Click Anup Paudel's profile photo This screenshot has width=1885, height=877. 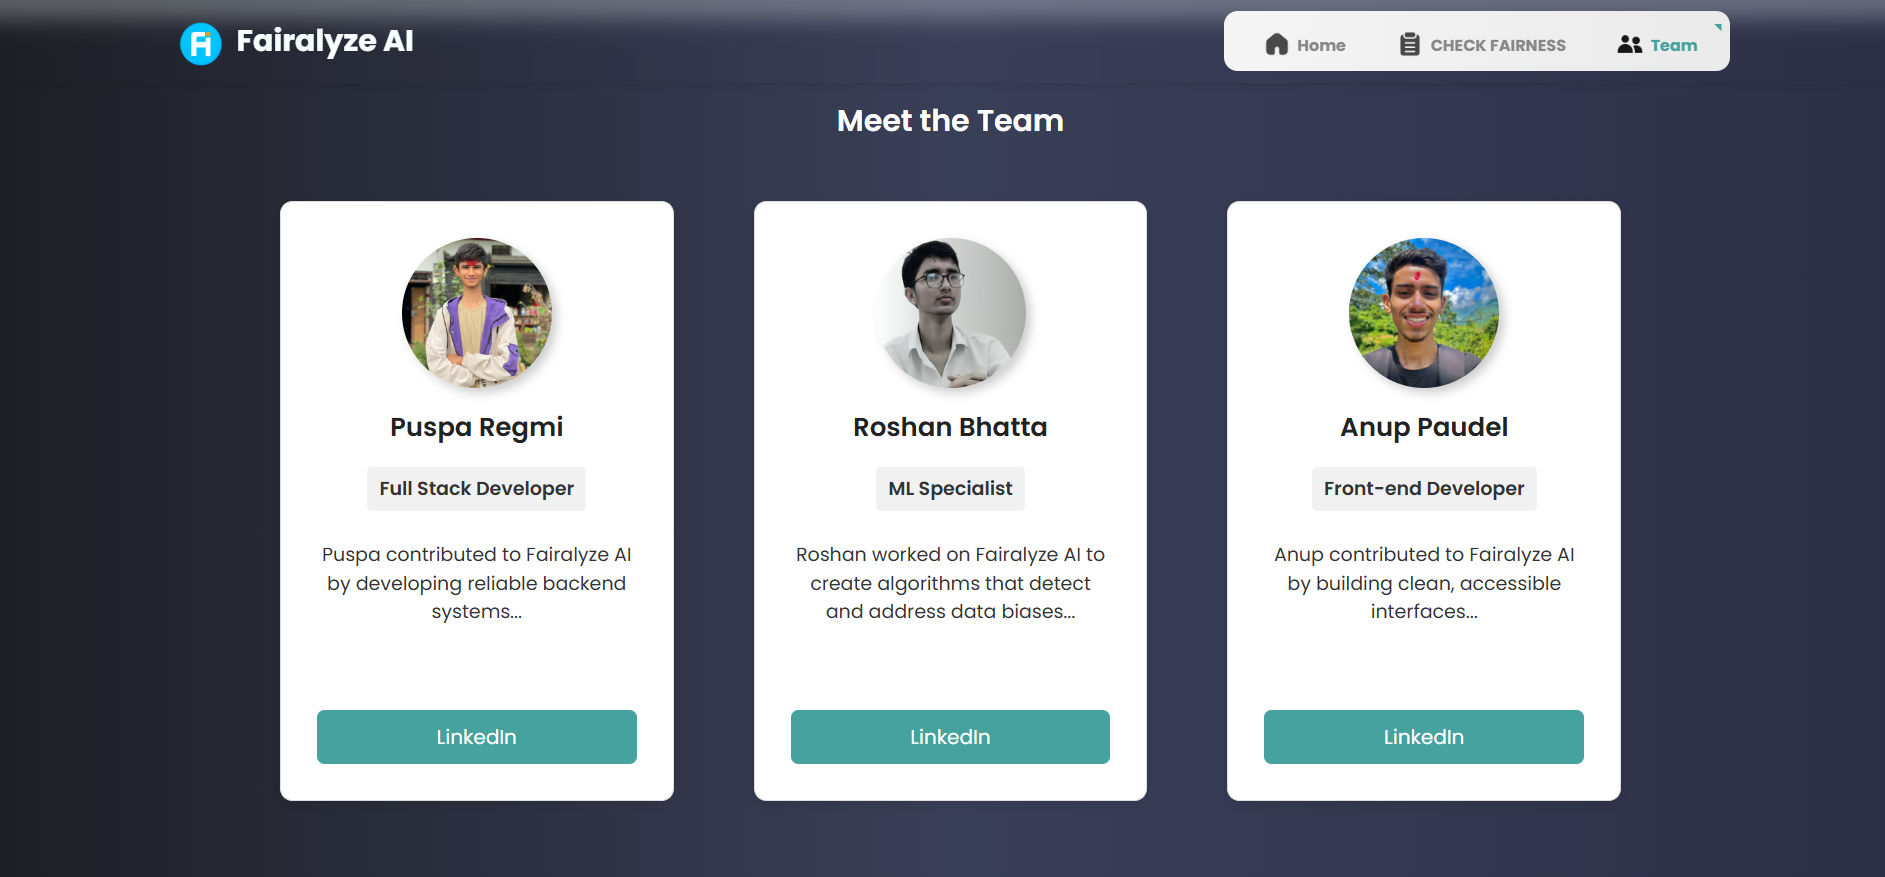pyautogui.click(x=1424, y=313)
